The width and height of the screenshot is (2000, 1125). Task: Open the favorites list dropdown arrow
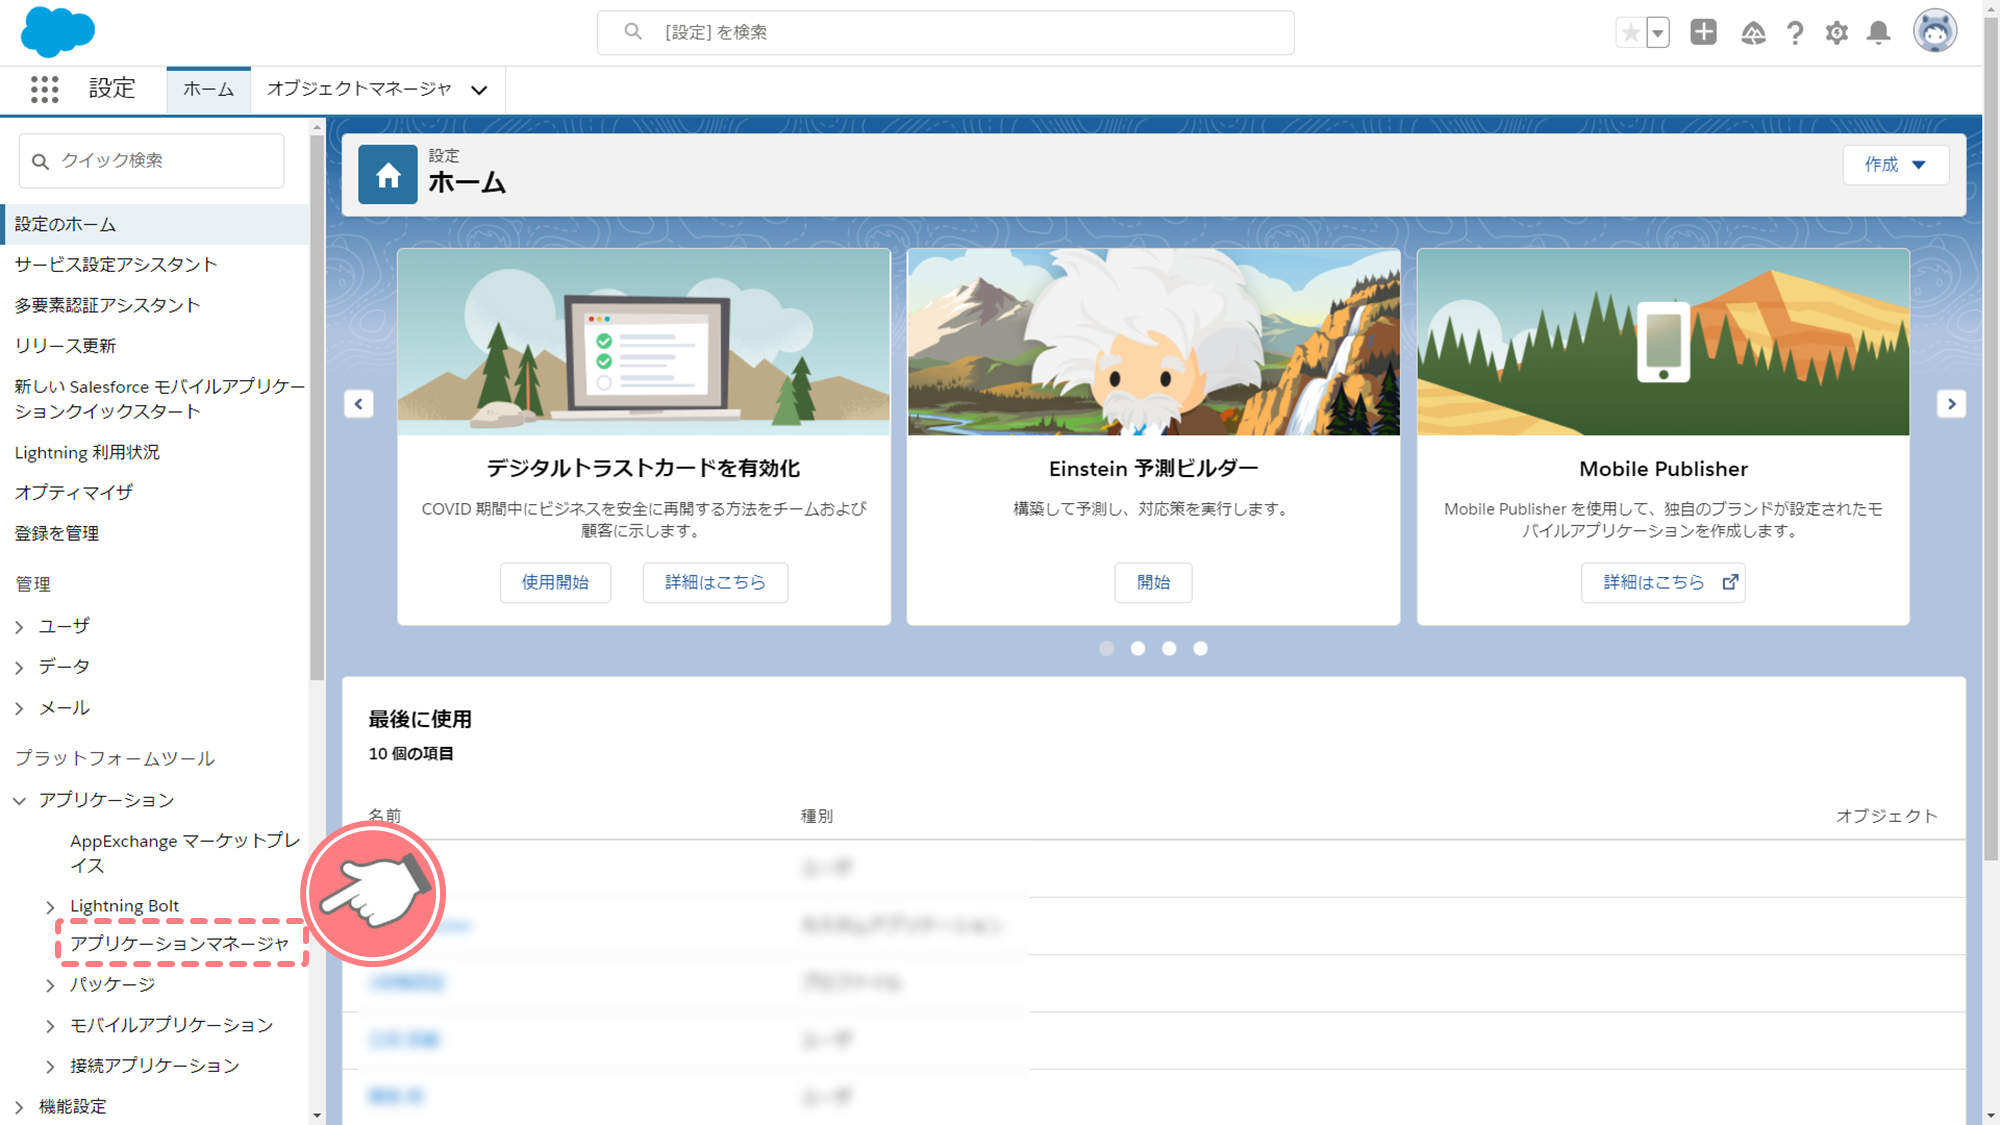(1658, 33)
